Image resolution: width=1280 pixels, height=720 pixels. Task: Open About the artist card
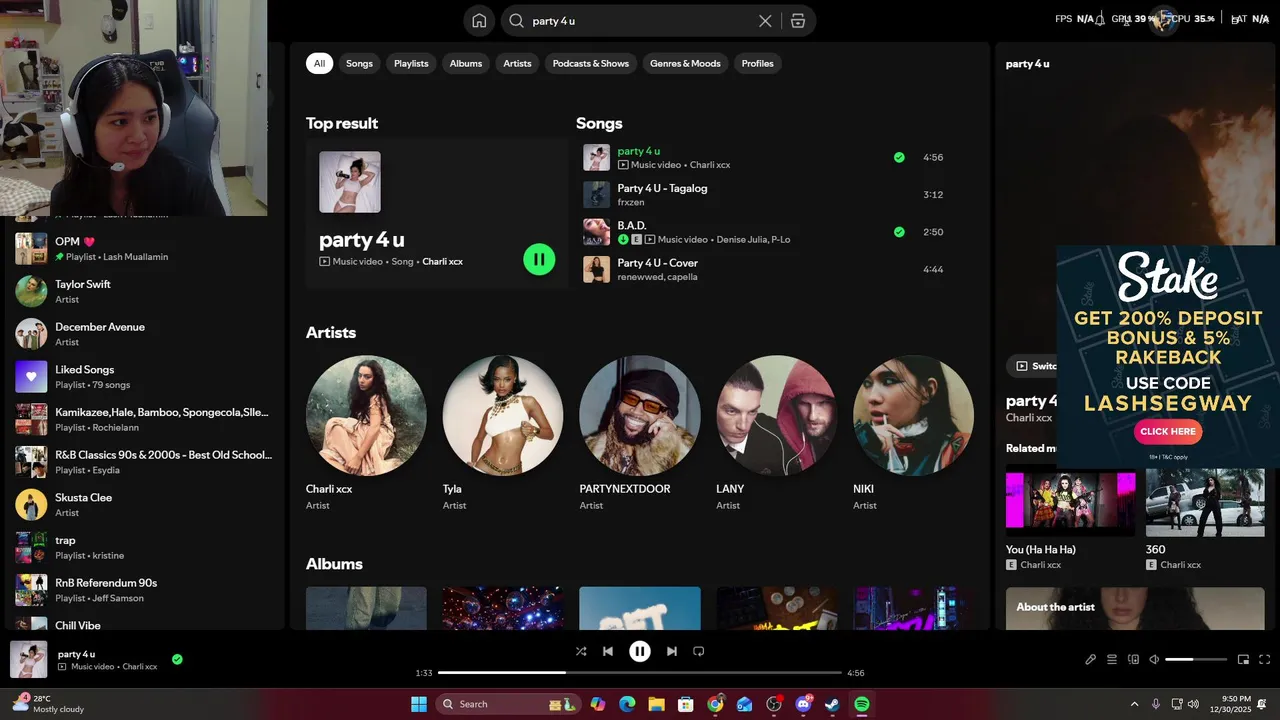coord(1135,608)
